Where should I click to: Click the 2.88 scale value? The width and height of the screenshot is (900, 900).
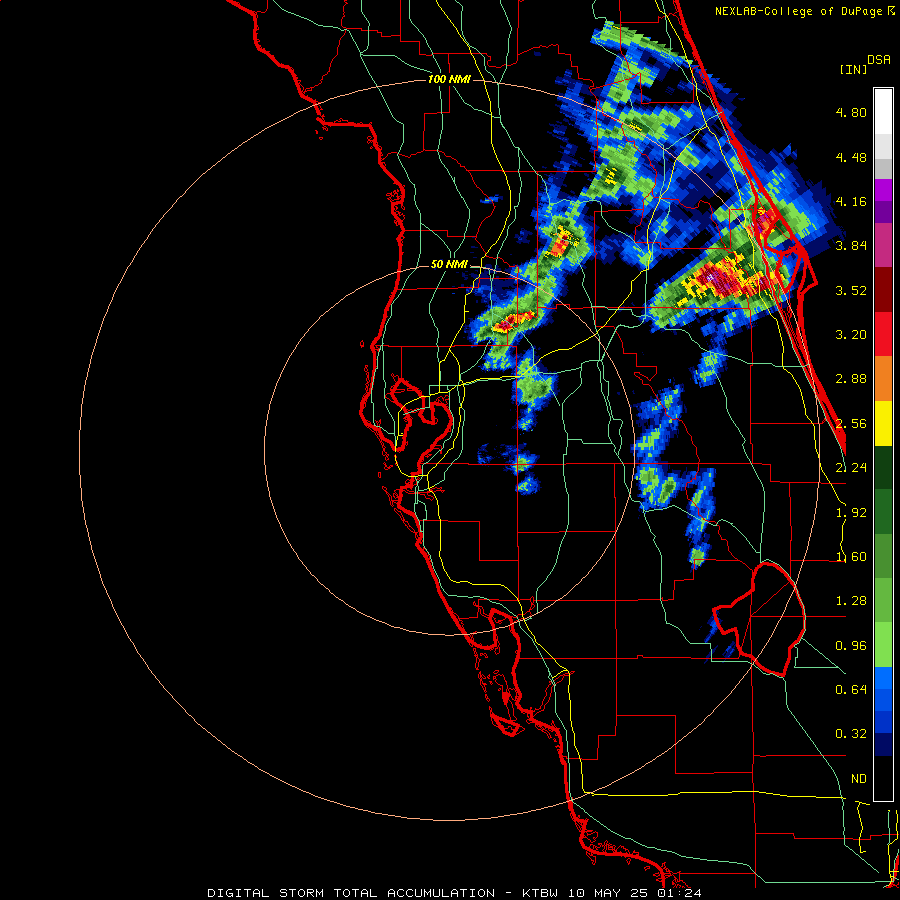tap(851, 379)
